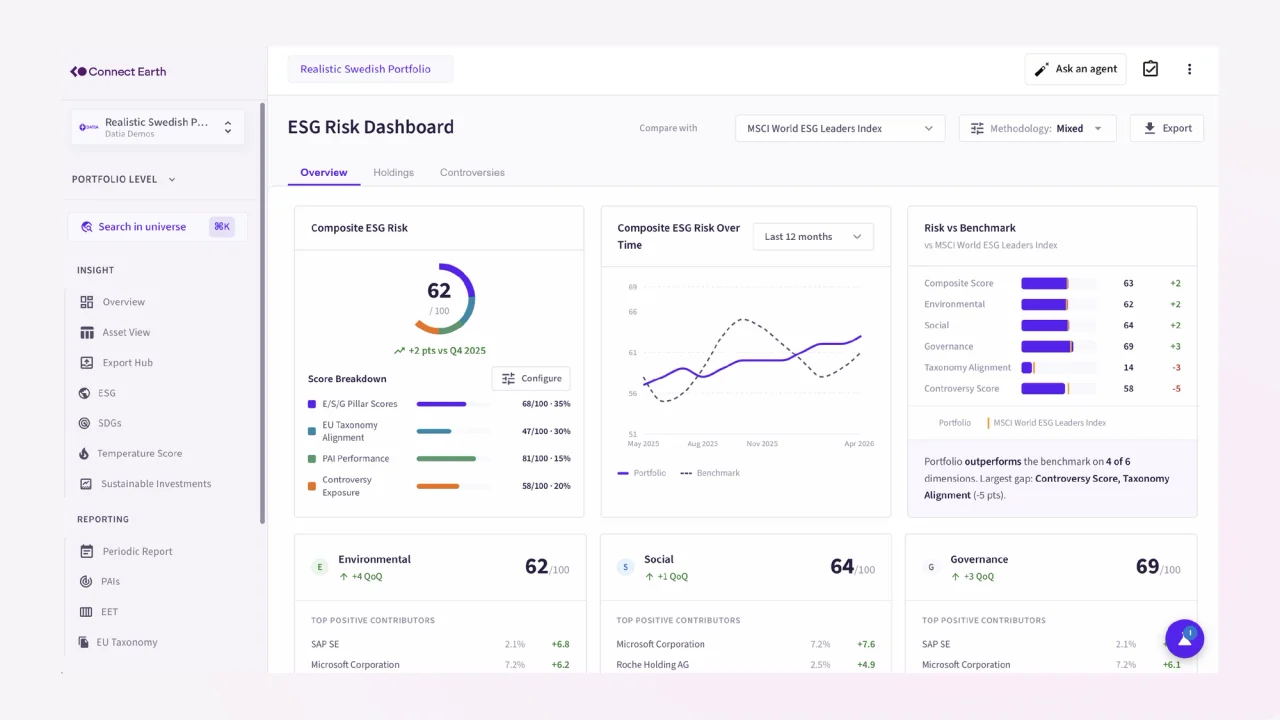Click the magic wand Ask agent icon
Viewport: 1280px width, 720px height.
pyautogui.click(x=1041, y=69)
